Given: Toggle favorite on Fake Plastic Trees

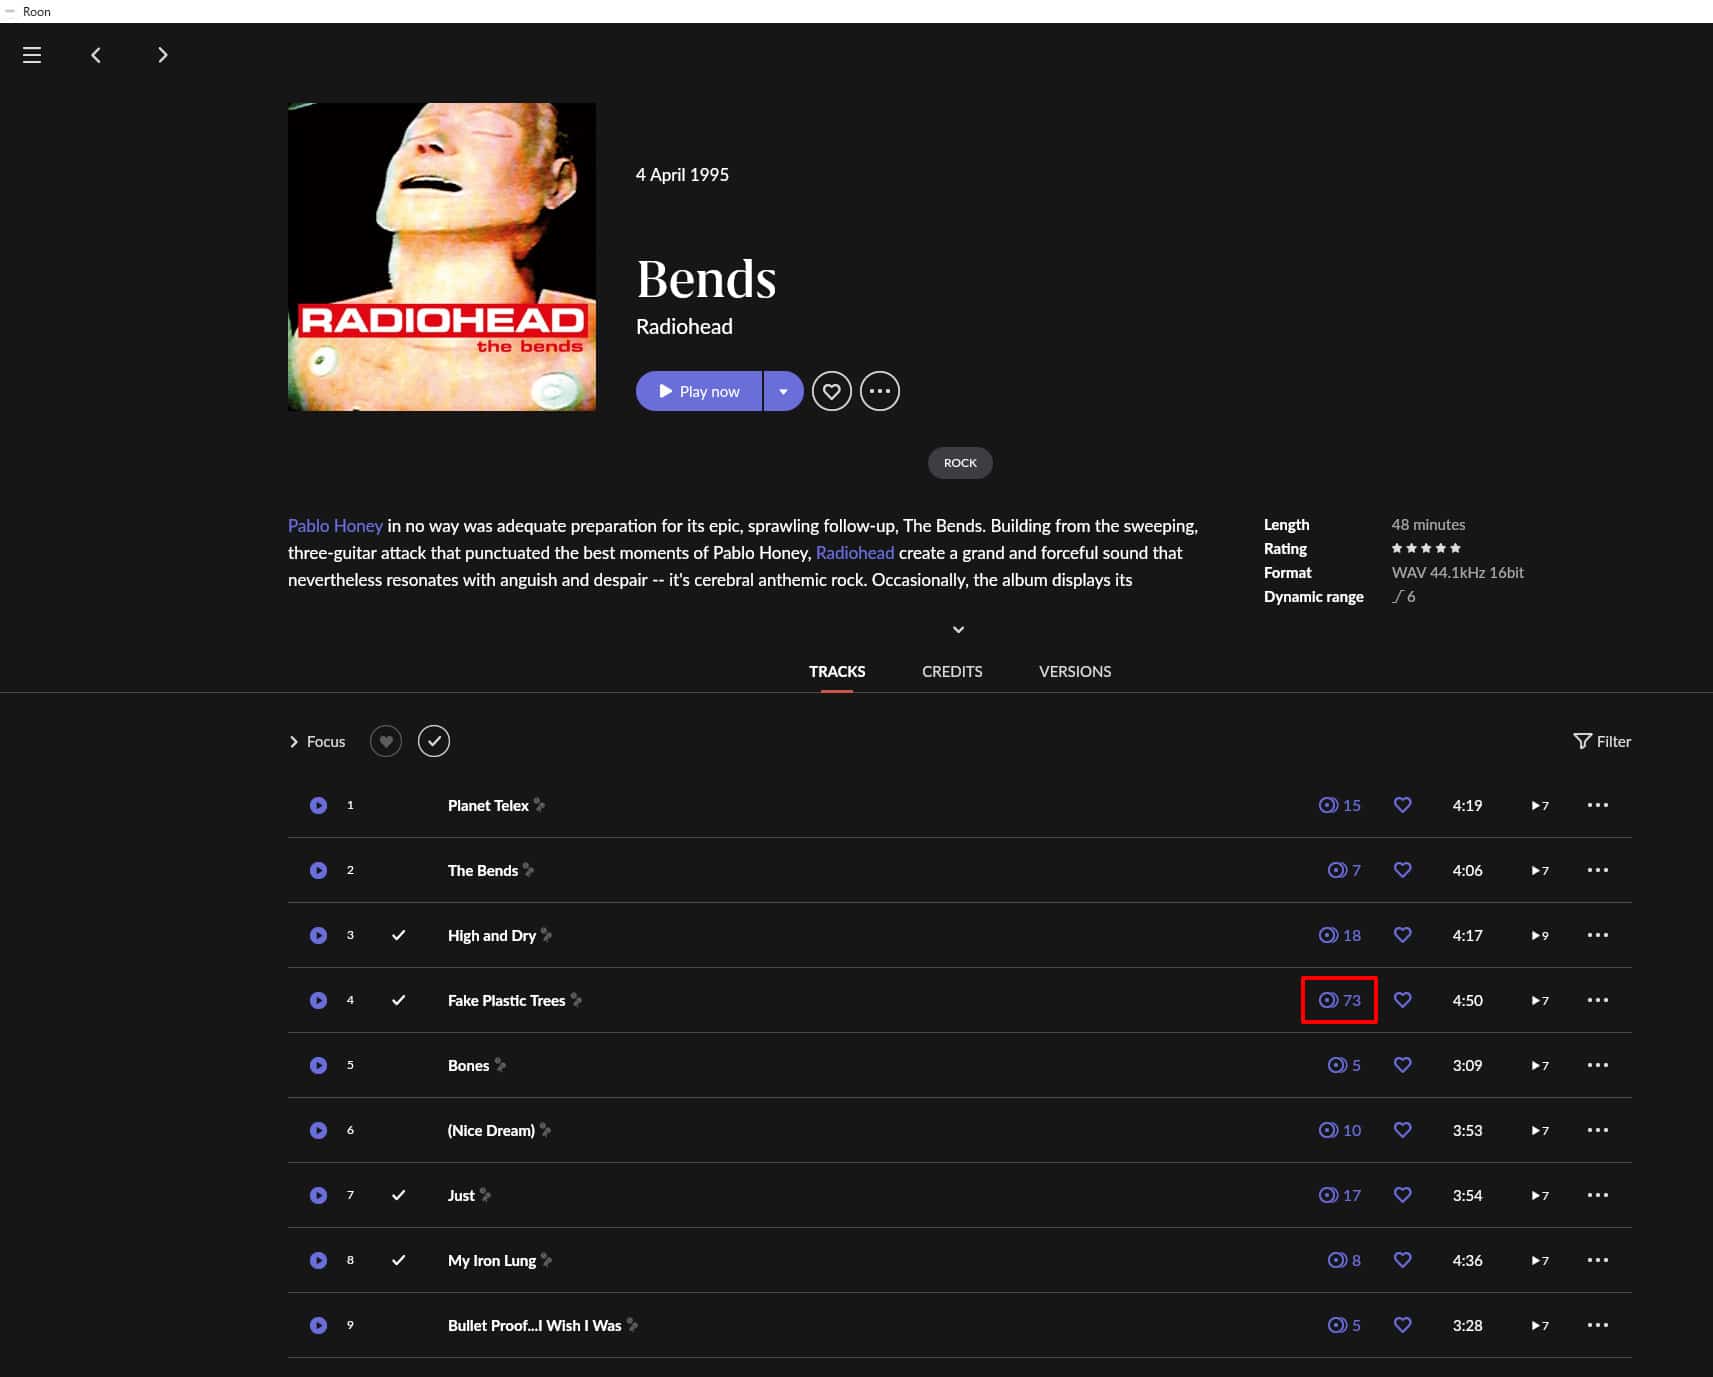Looking at the screenshot, I should [x=1403, y=1000].
